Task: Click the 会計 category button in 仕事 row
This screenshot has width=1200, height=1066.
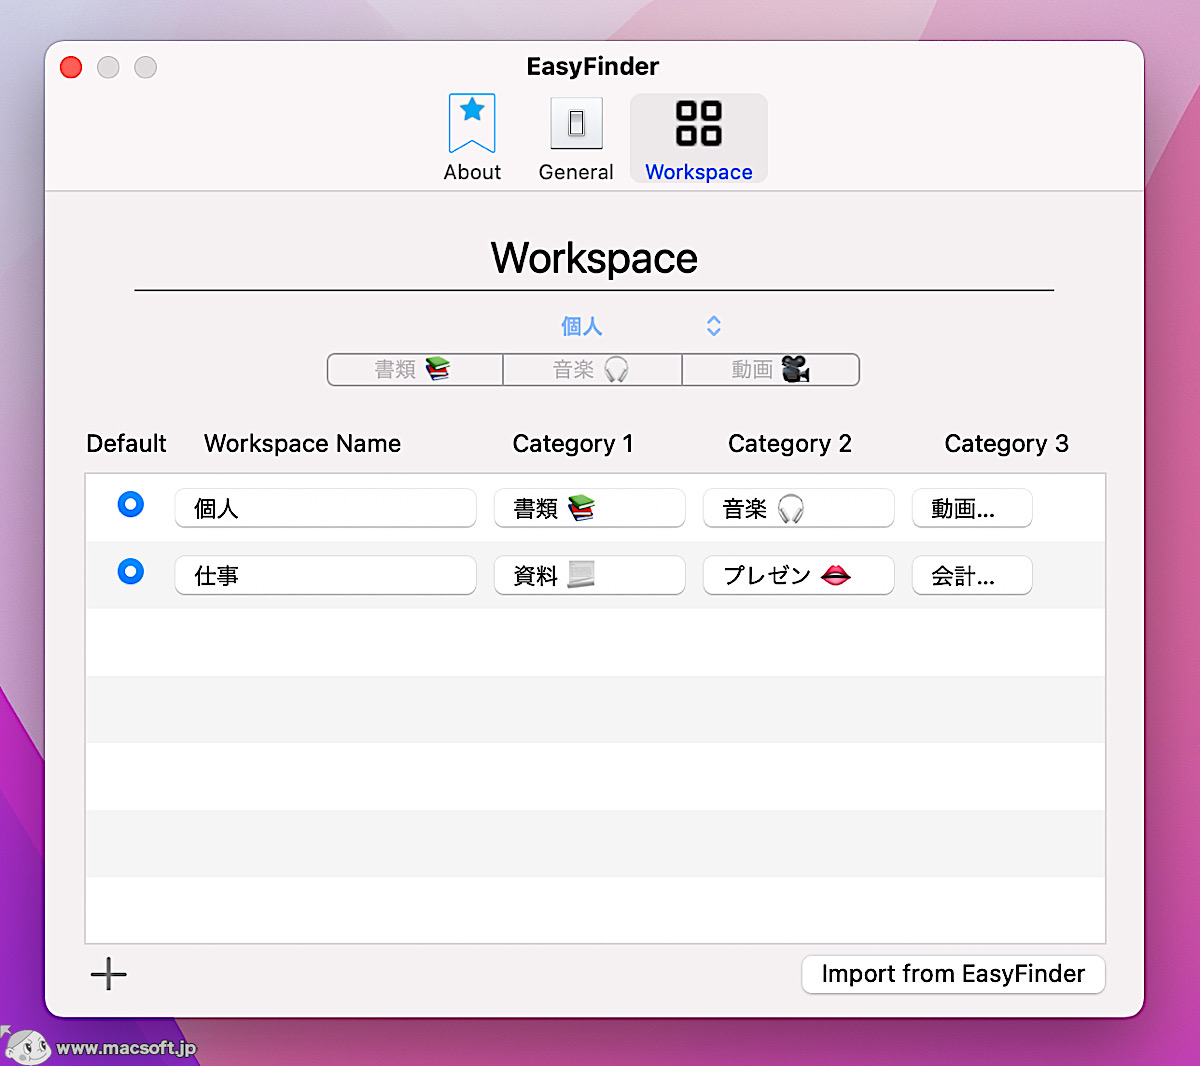Action: [x=971, y=575]
